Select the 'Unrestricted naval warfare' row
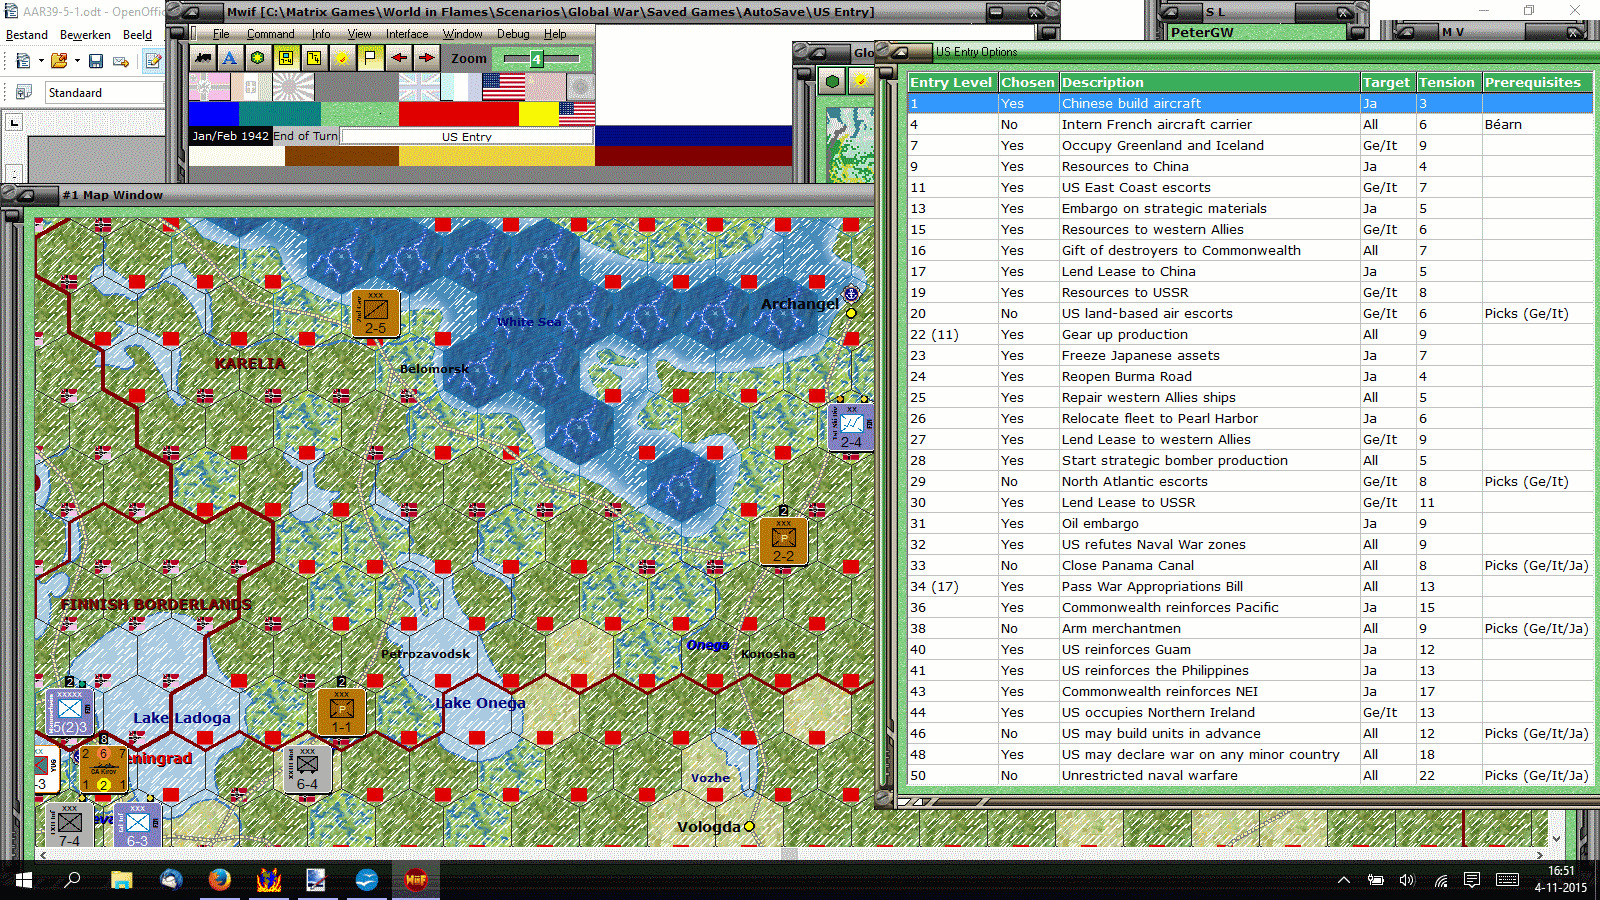1600x900 pixels. tap(1250, 776)
